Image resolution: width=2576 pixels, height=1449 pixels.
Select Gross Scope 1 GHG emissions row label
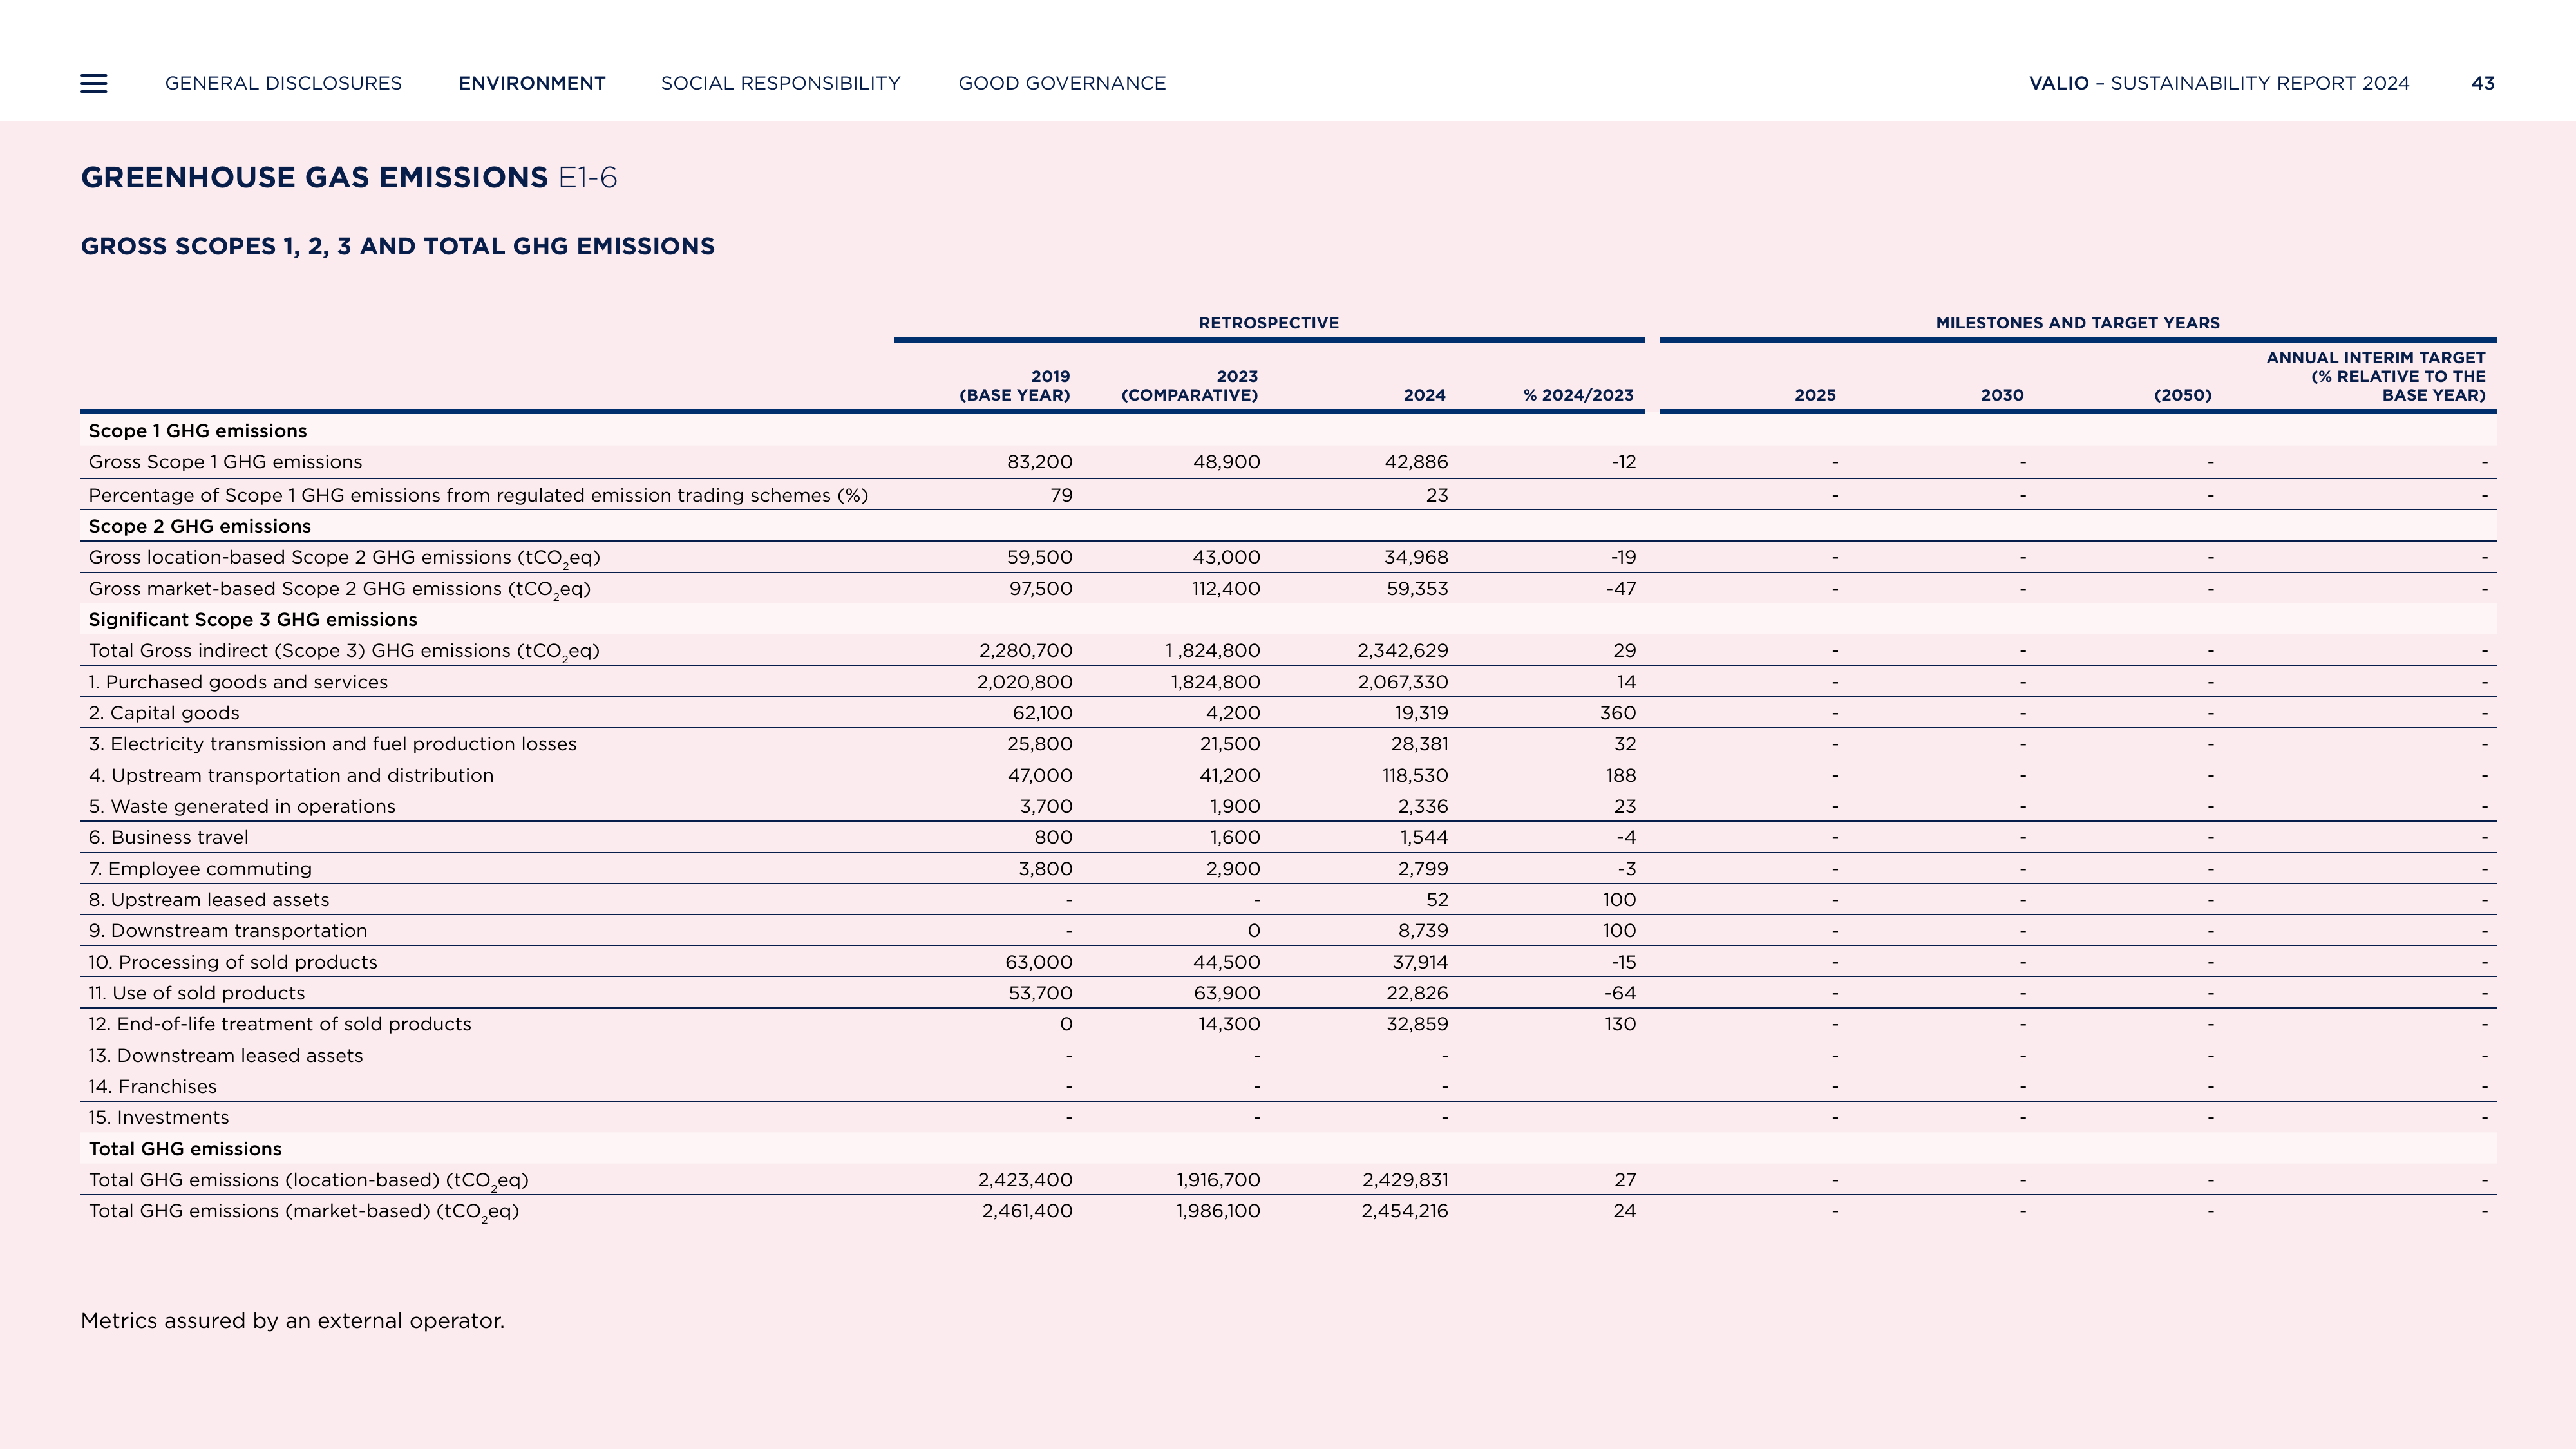pyautogui.click(x=225, y=462)
